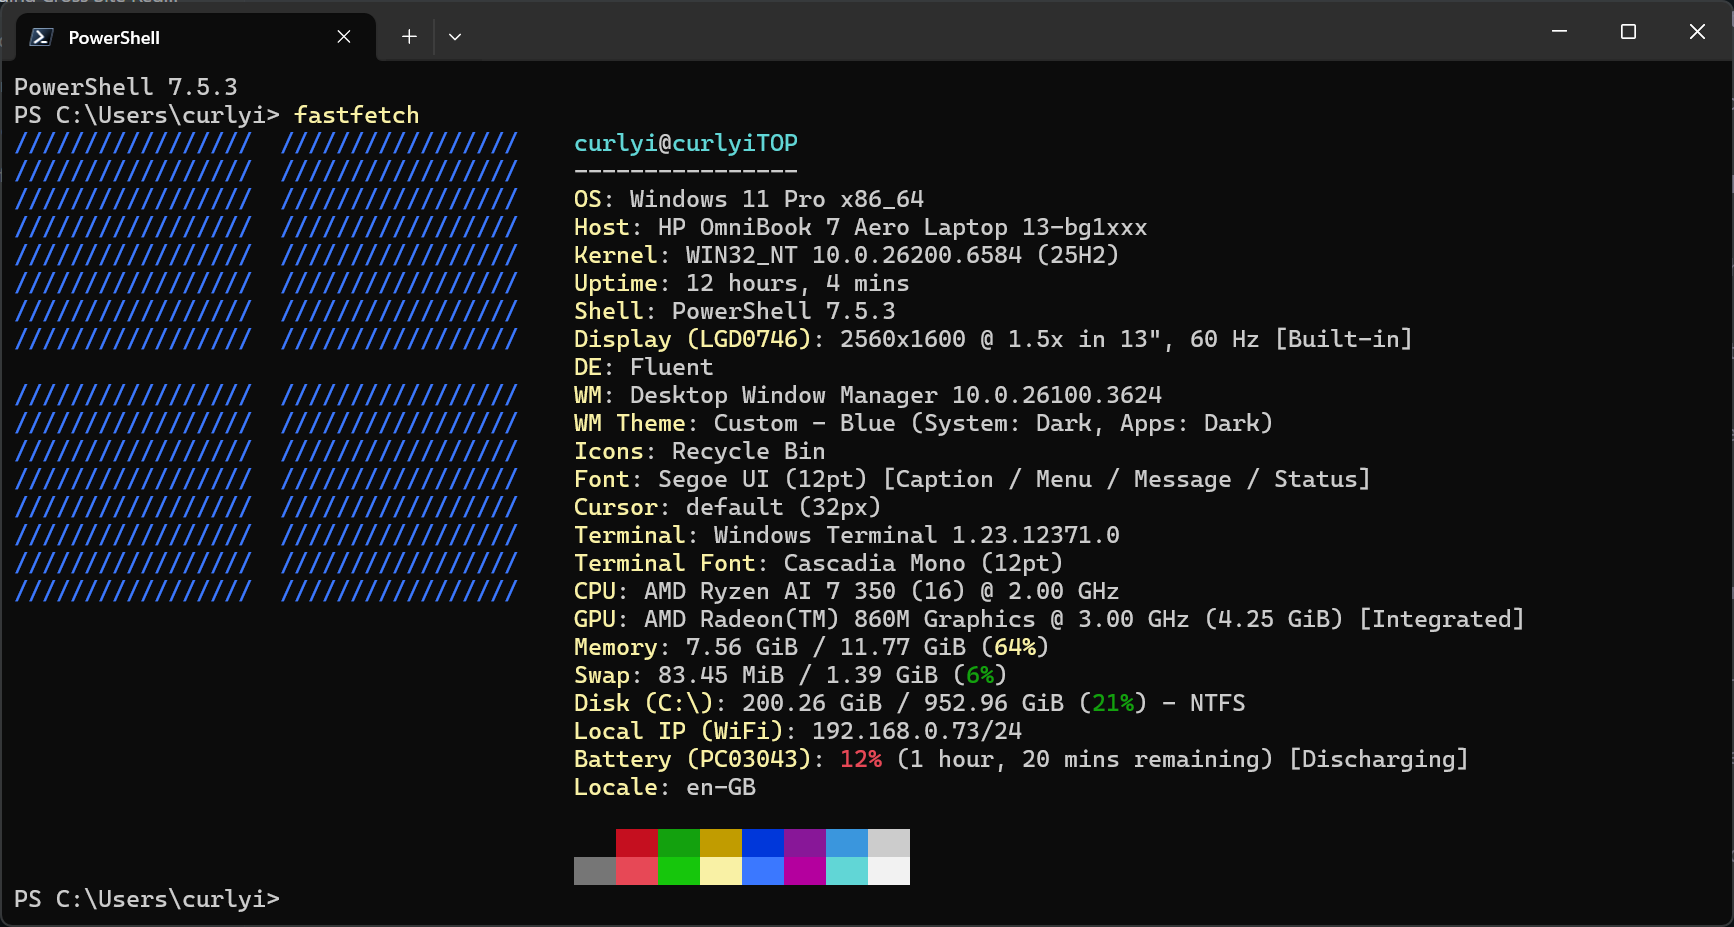Click the gold yellow color block
Viewport: 1734px width, 927px height.
click(720, 843)
